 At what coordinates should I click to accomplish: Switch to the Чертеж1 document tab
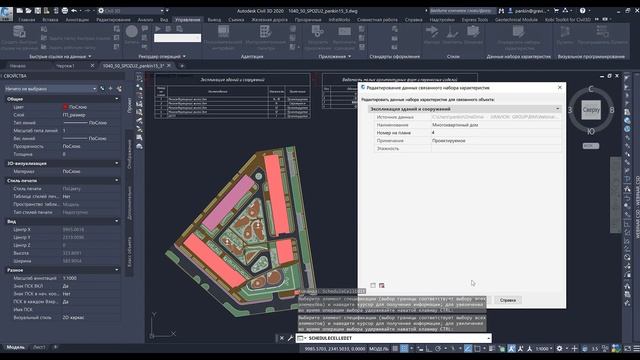pyautogui.click(x=65, y=66)
